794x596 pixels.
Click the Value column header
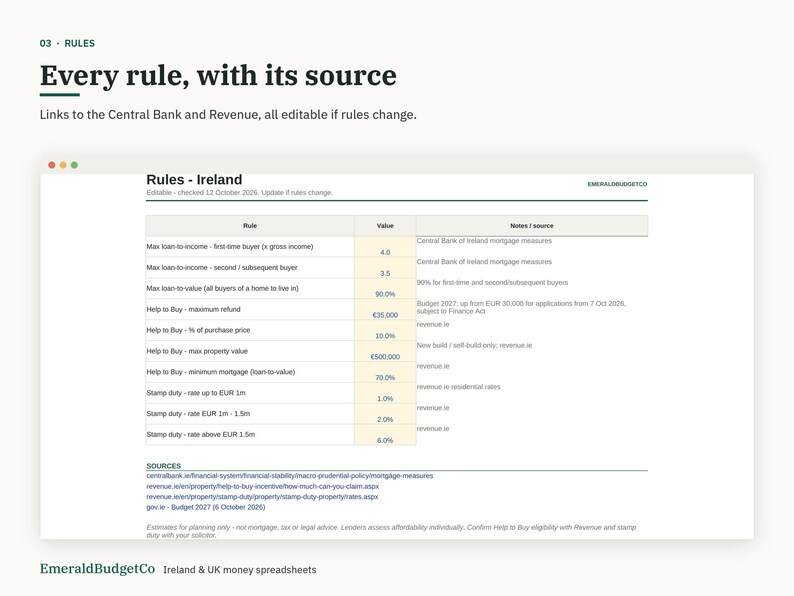[385, 226]
